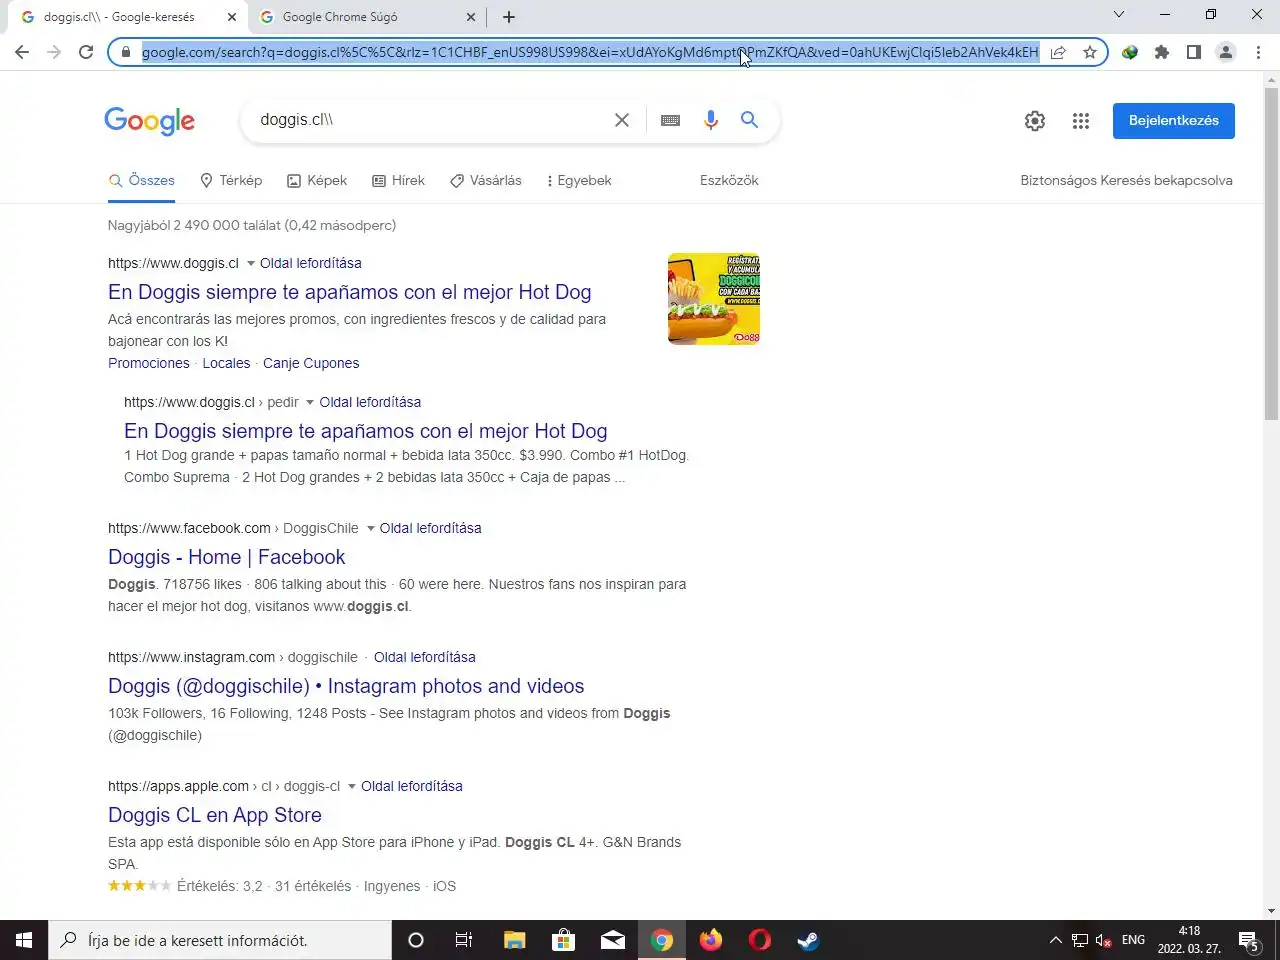The image size is (1280, 960).
Task: Open the Windows Start menu
Action: click(24, 940)
